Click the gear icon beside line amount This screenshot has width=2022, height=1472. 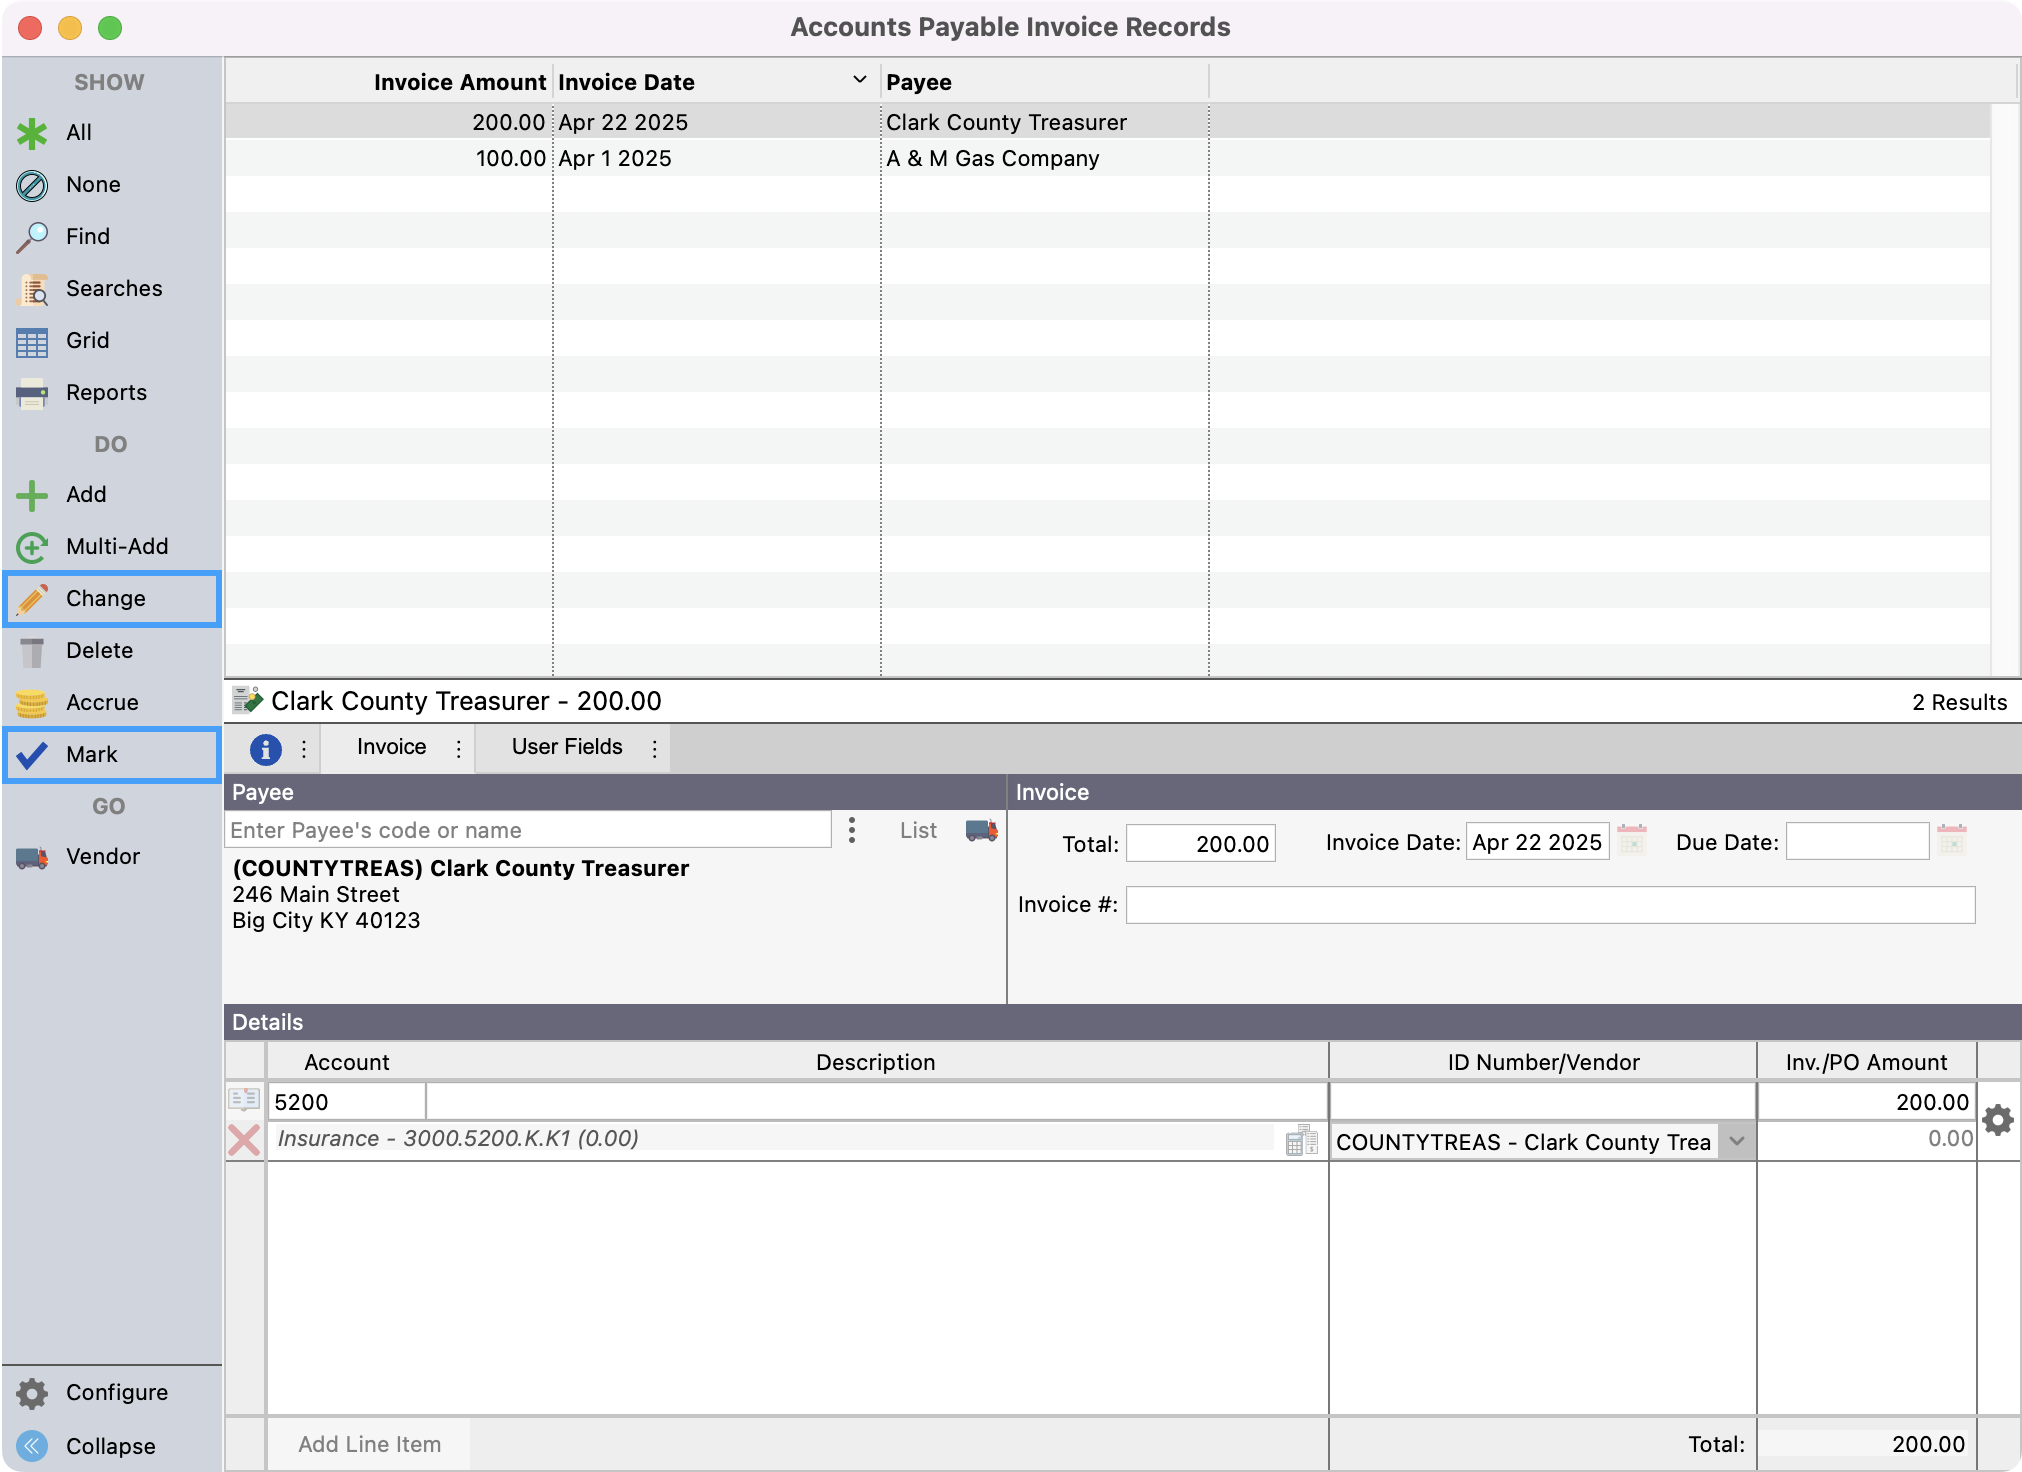1998,1120
